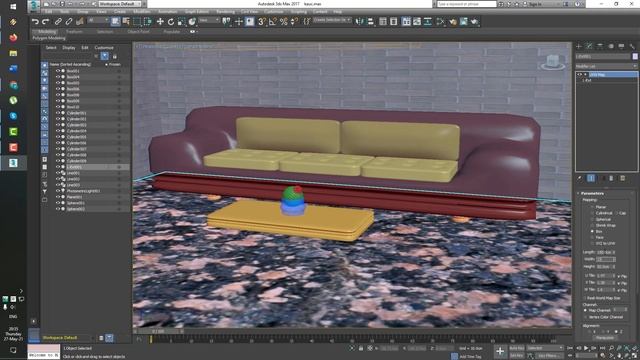640x360 pixels.
Task: Switch to the Freeform ribbon tab
Action: coord(74,31)
